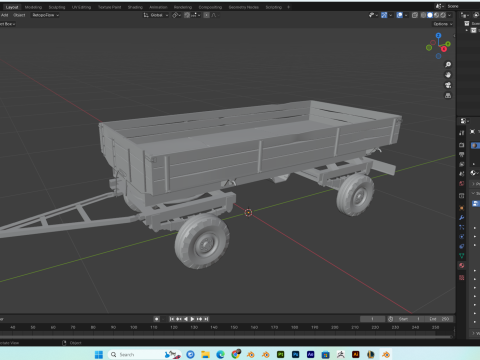This screenshot has height=360, width=480.
Task: Toggle proportional editing in header
Action: pos(207,15)
